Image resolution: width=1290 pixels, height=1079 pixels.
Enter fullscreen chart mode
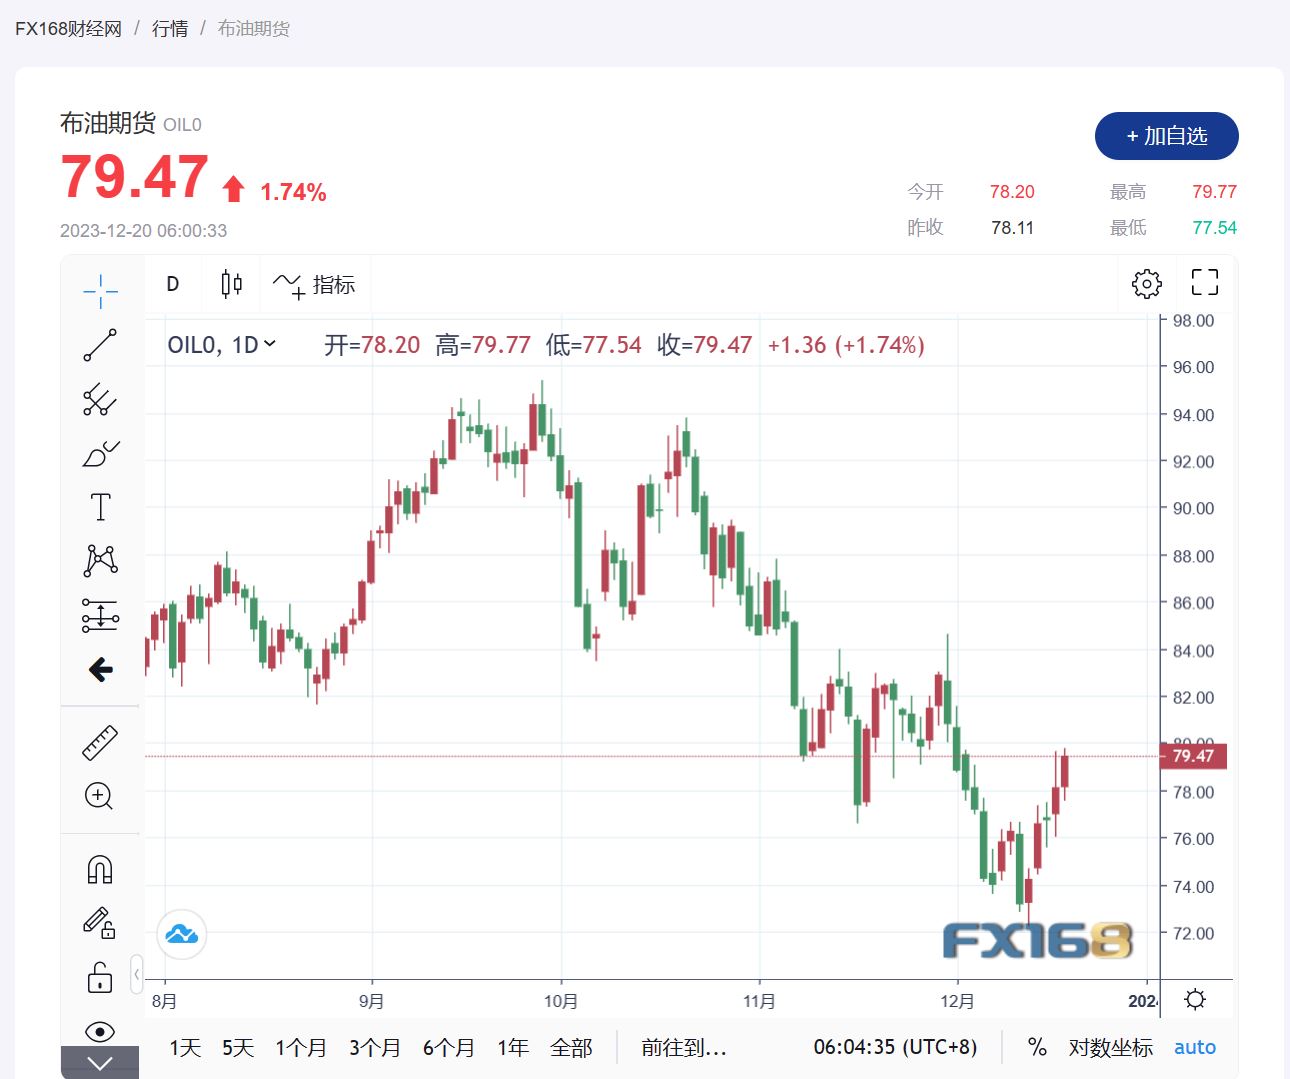(1204, 283)
